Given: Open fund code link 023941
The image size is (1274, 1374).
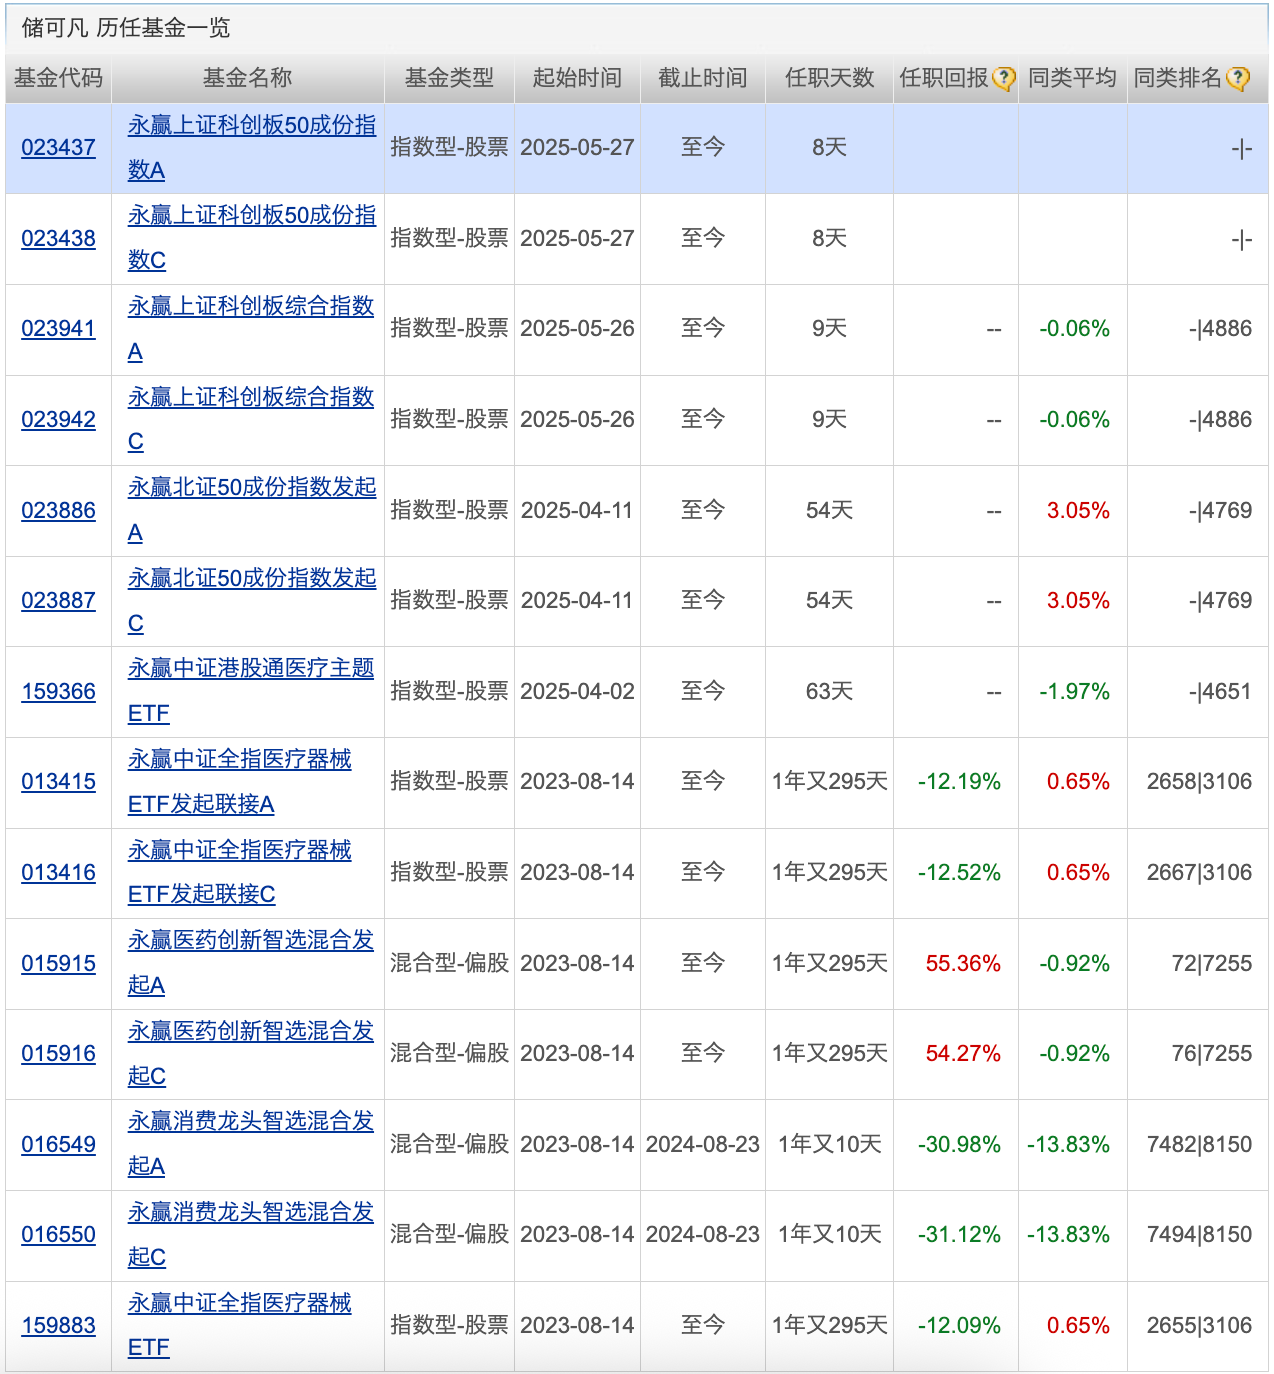Looking at the screenshot, I should tap(59, 329).
